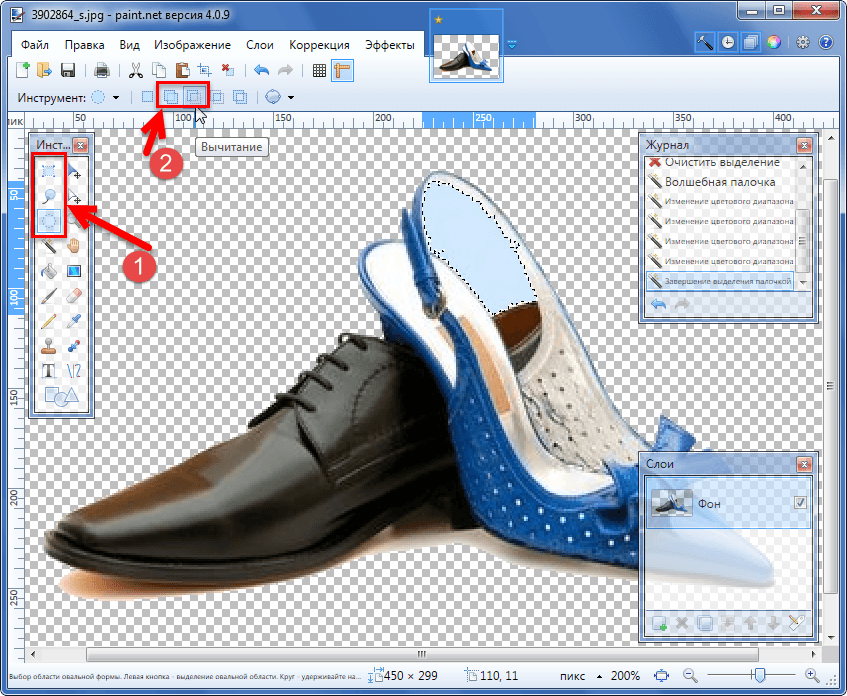Viewport: 847px width, 696px height.
Task: Toggle the Layers window icon
Action: point(751,42)
